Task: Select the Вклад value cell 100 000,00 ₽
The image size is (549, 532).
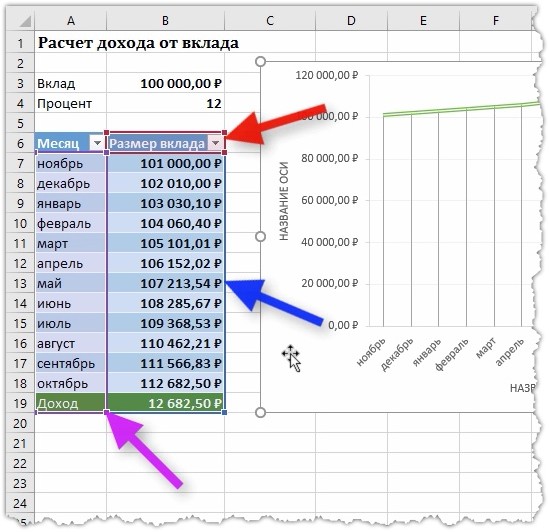Action: click(165, 83)
